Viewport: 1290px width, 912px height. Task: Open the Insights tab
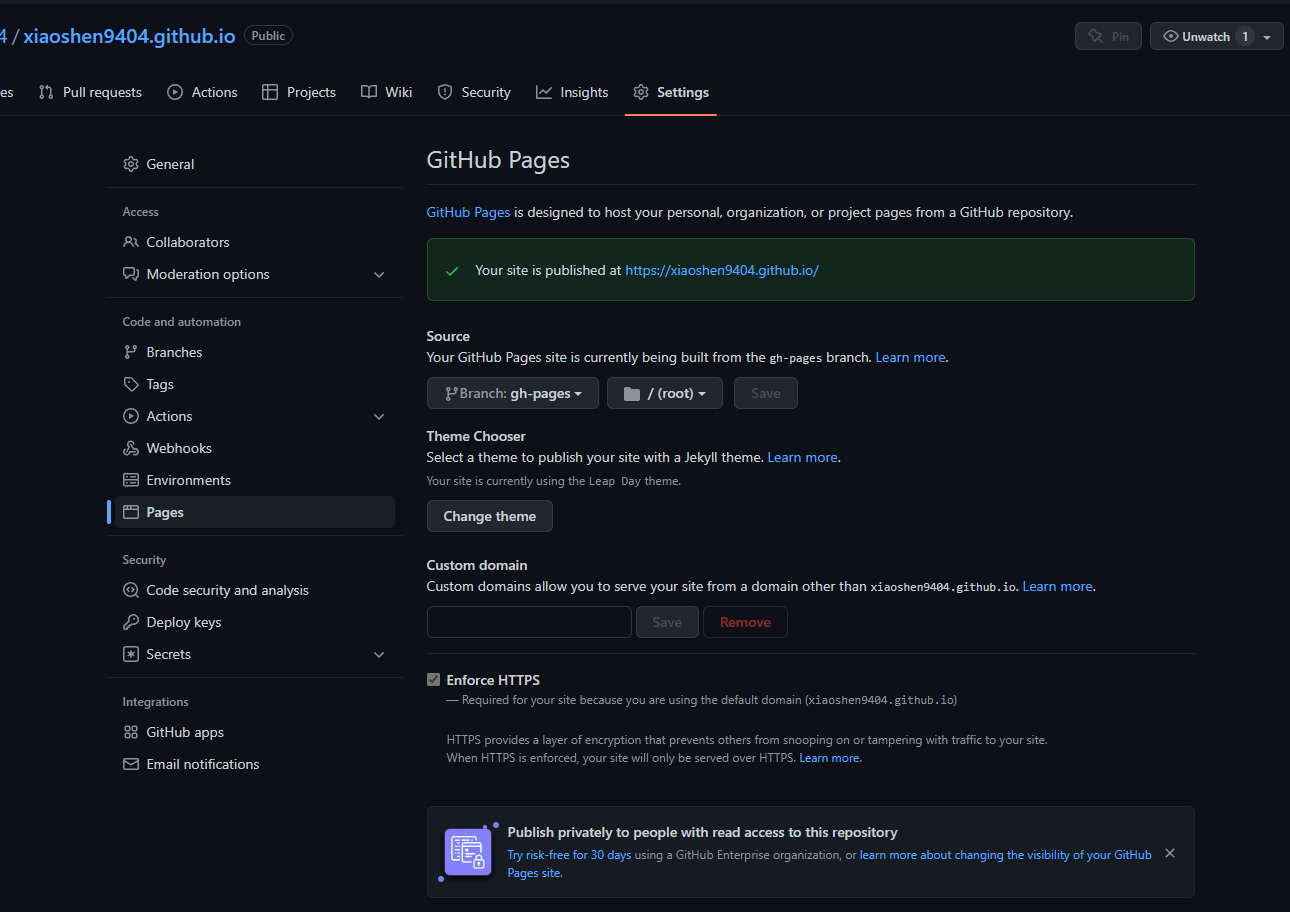tap(572, 92)
